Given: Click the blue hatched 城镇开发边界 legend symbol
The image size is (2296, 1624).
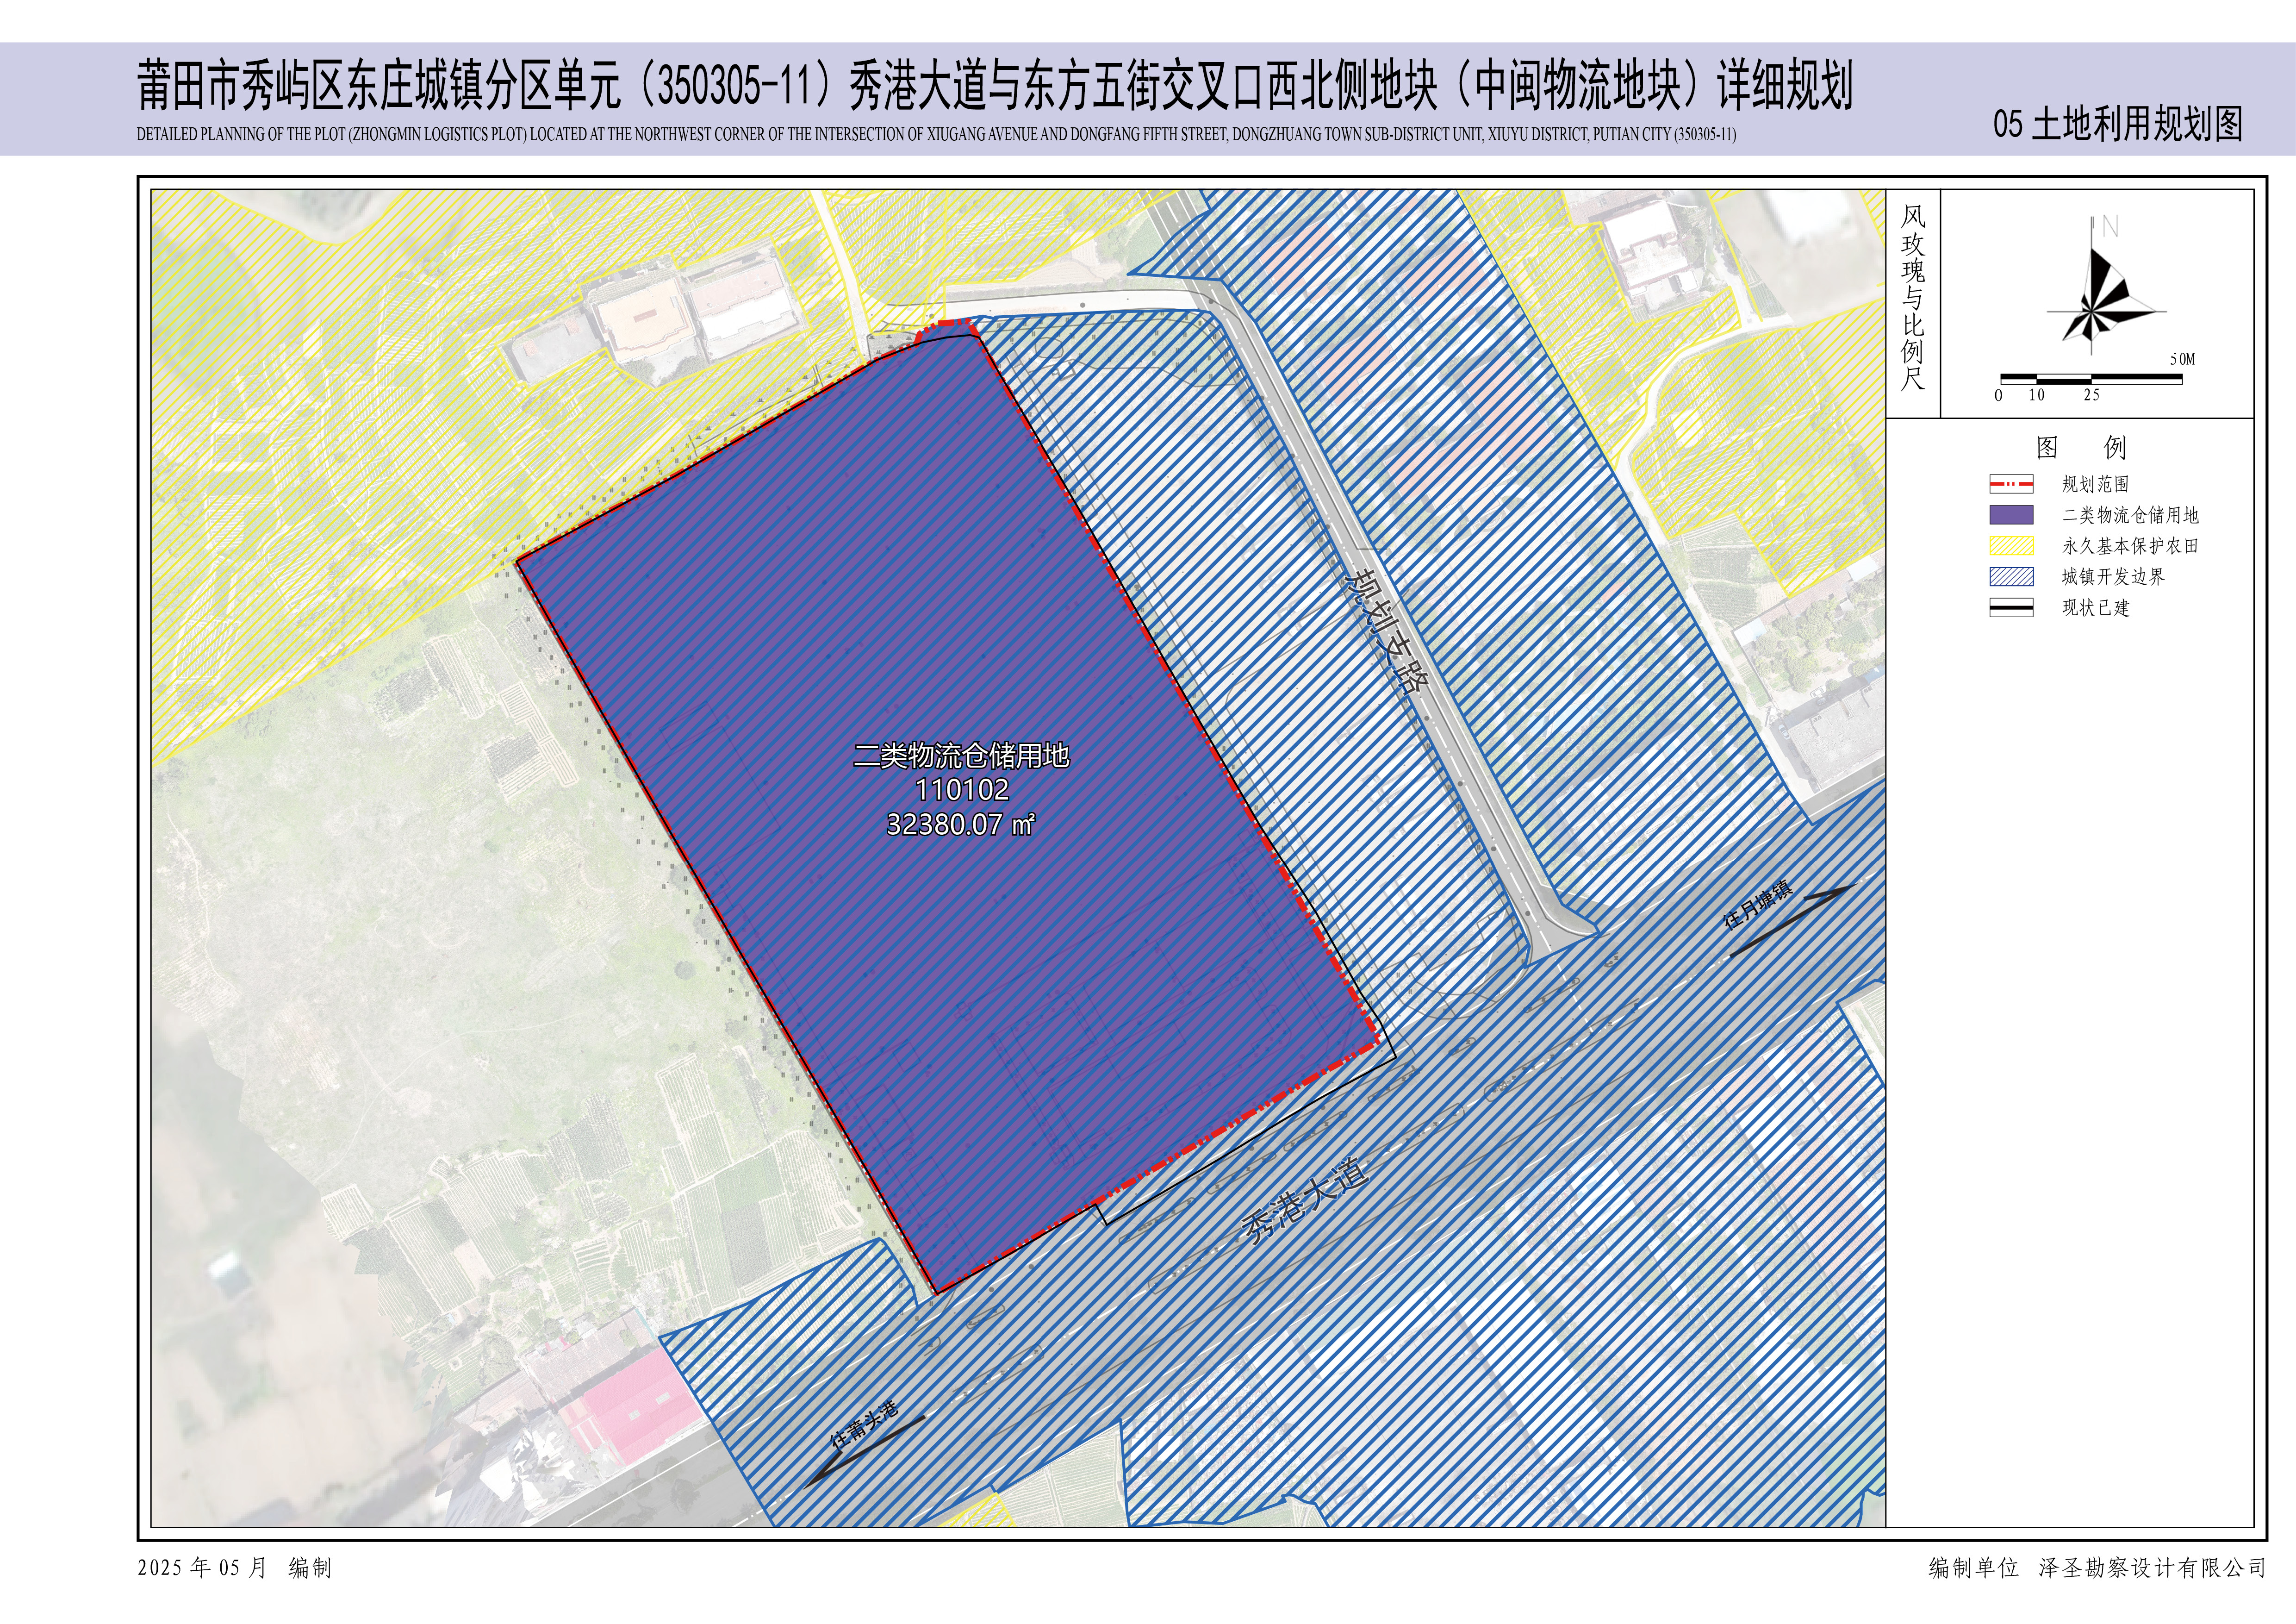Looking at the screenshot, I should coord(2011,577).
